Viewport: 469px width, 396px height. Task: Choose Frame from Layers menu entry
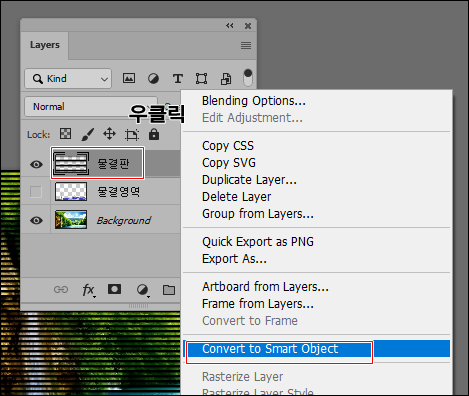coord(258,304)
